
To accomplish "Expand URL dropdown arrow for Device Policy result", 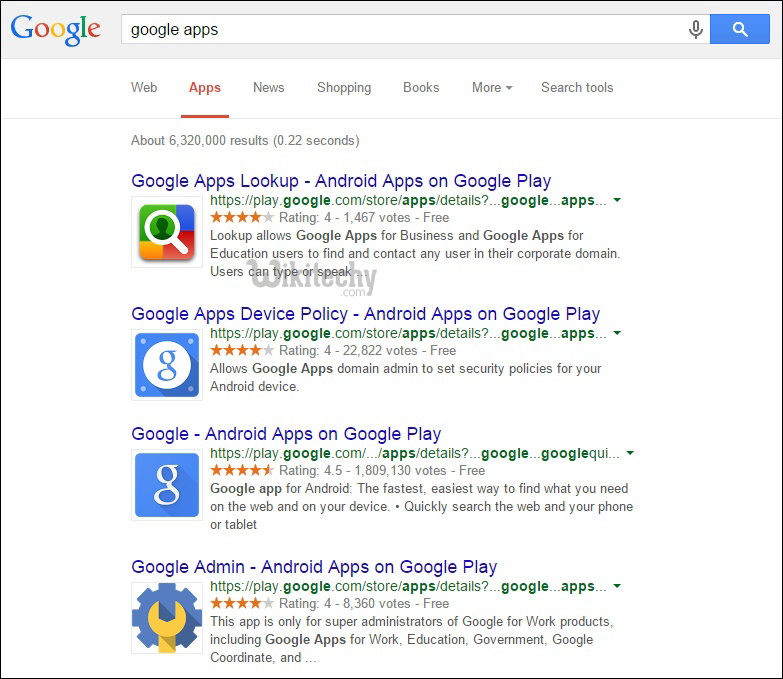I will coord(617,333).
